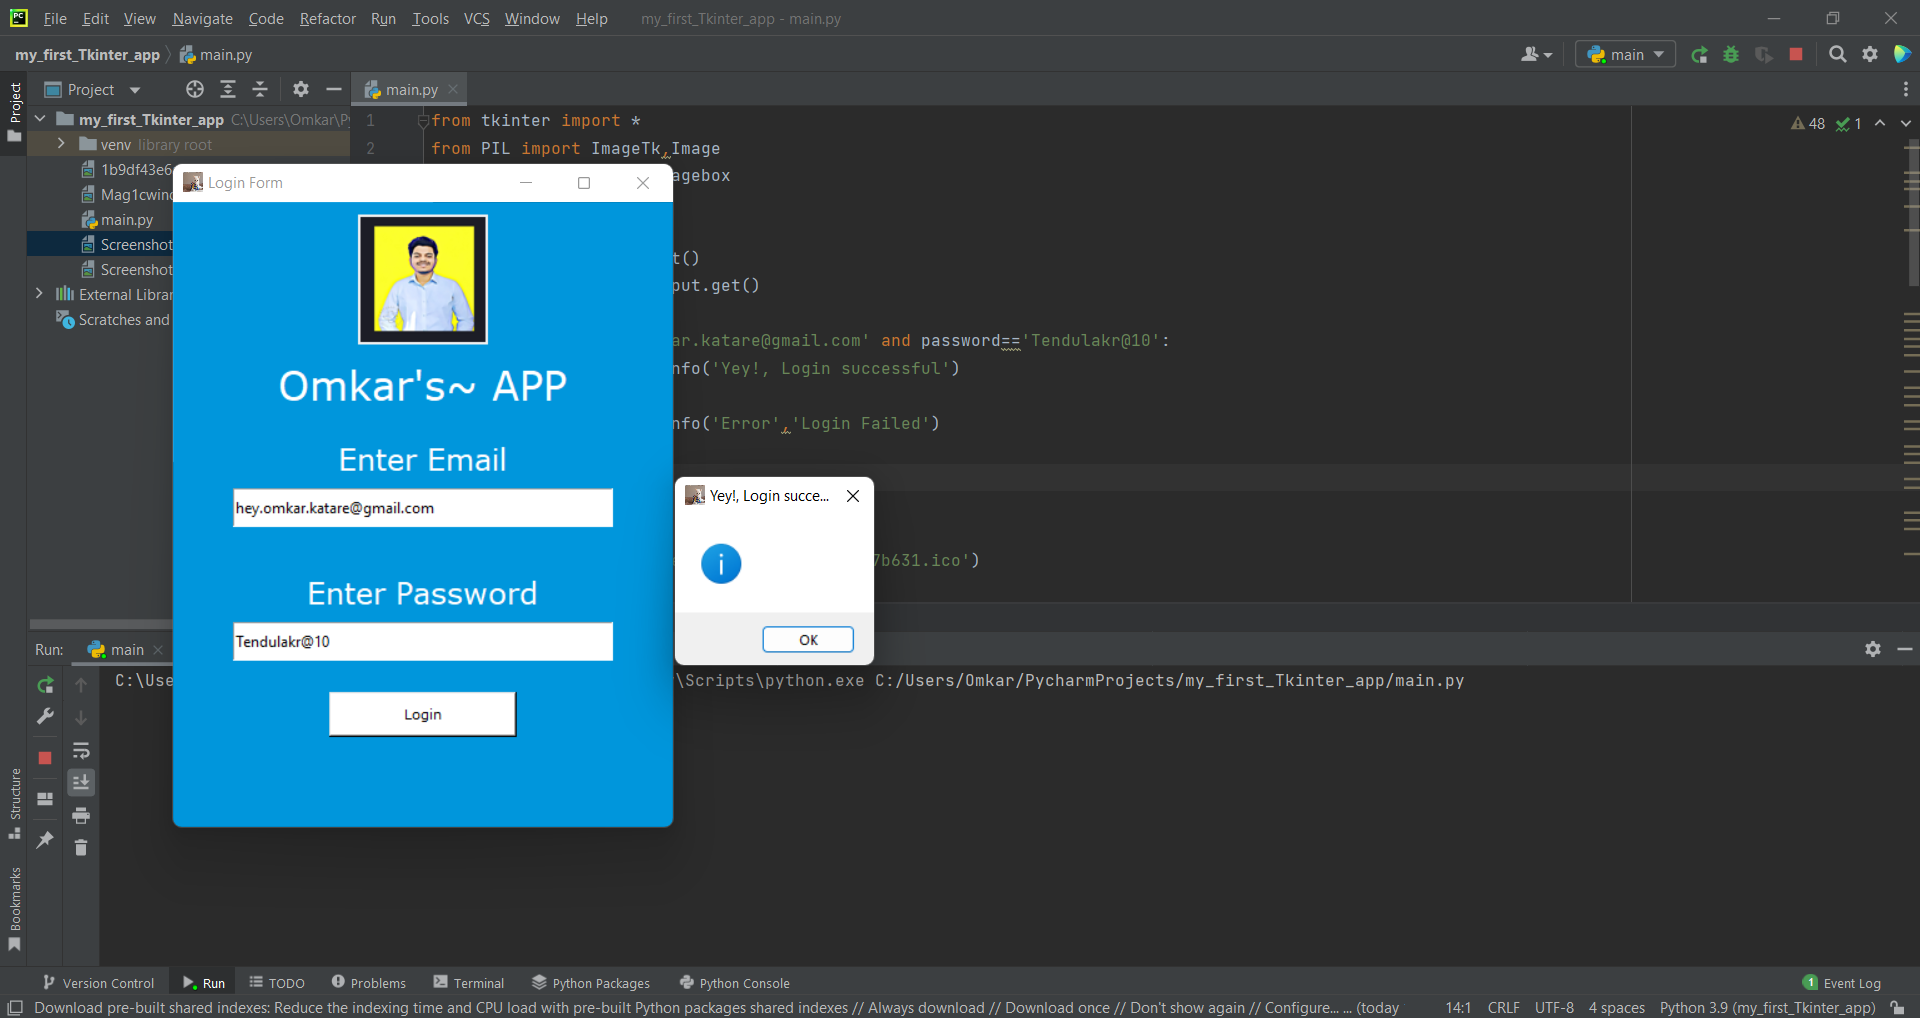The height and width of the screenshot is (1018, 1920).
Task: Select the soft-wrap icon in the Run toolbar
Action: 80,752
